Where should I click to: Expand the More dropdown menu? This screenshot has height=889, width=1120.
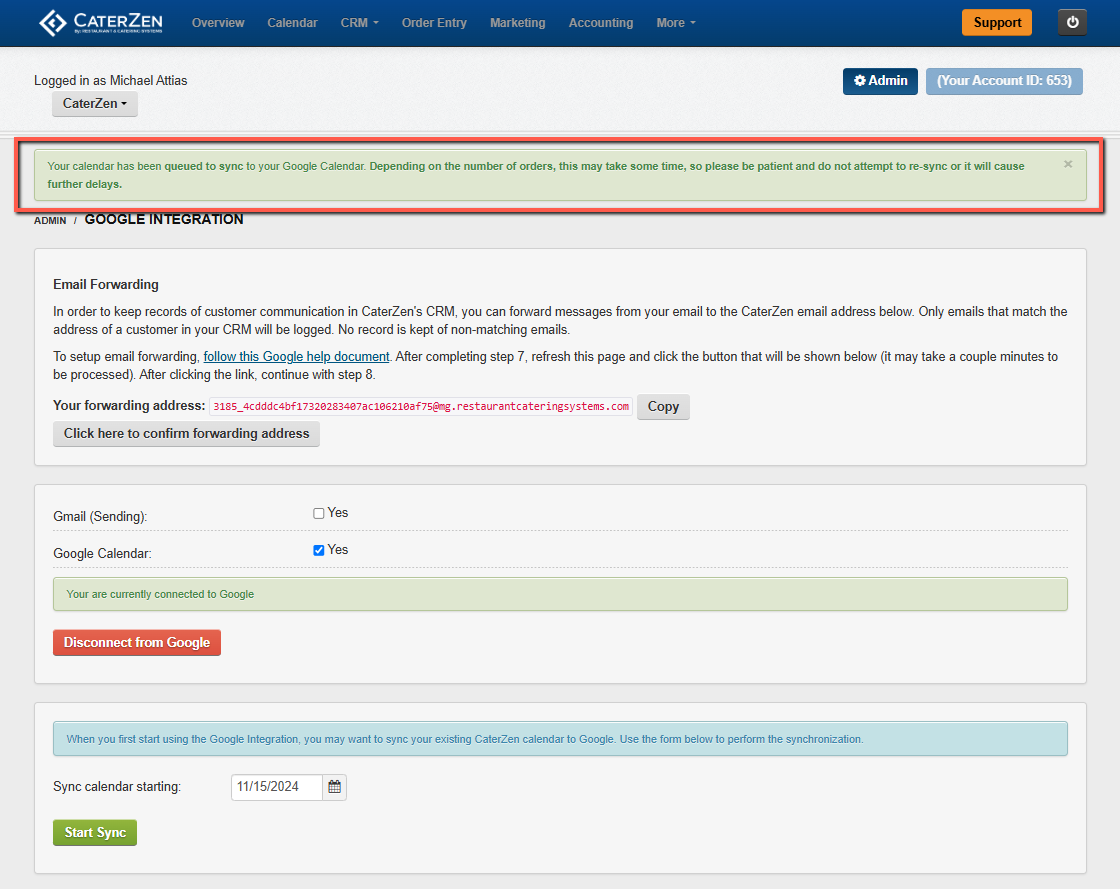pos(676,23)
